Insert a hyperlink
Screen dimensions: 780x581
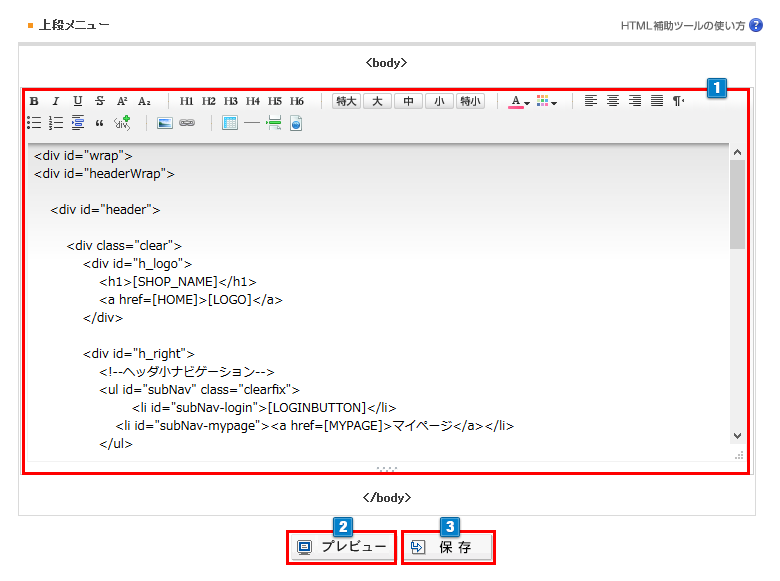point(187,123)
